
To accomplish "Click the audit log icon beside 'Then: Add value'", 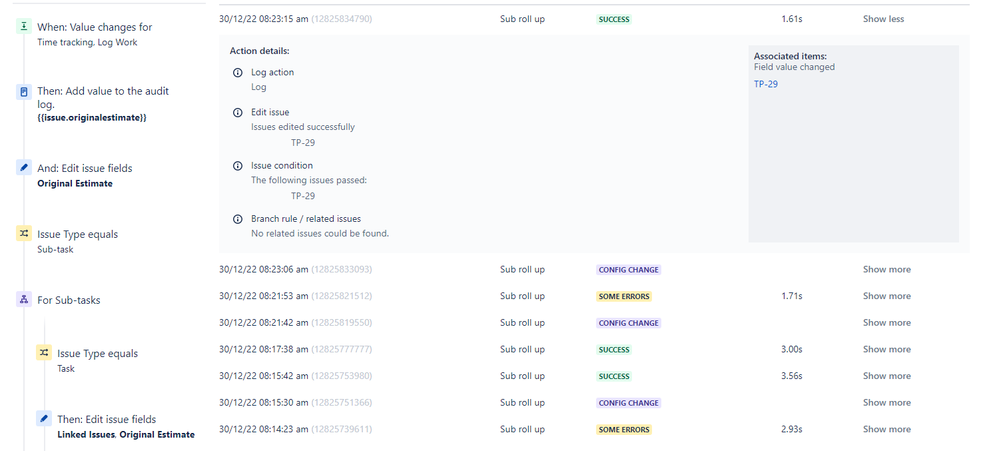I will click(24, 92).
